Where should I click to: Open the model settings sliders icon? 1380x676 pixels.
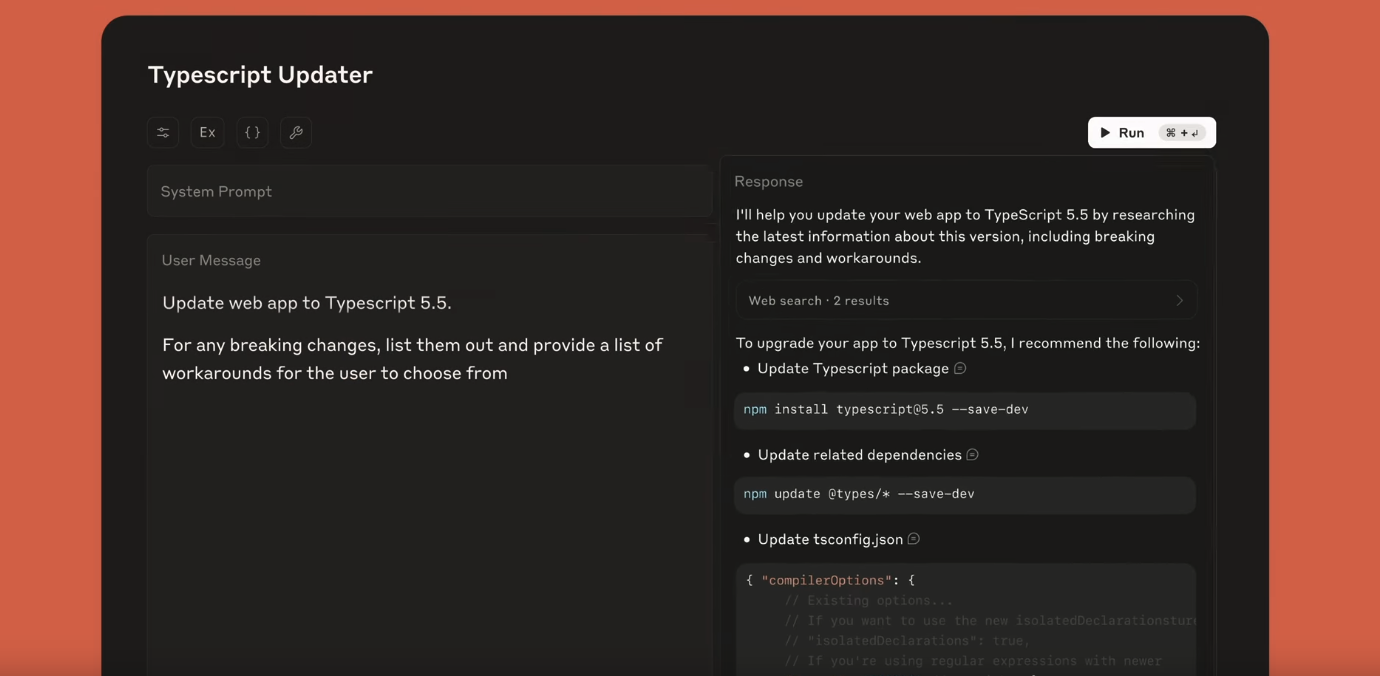pos(163,132)
